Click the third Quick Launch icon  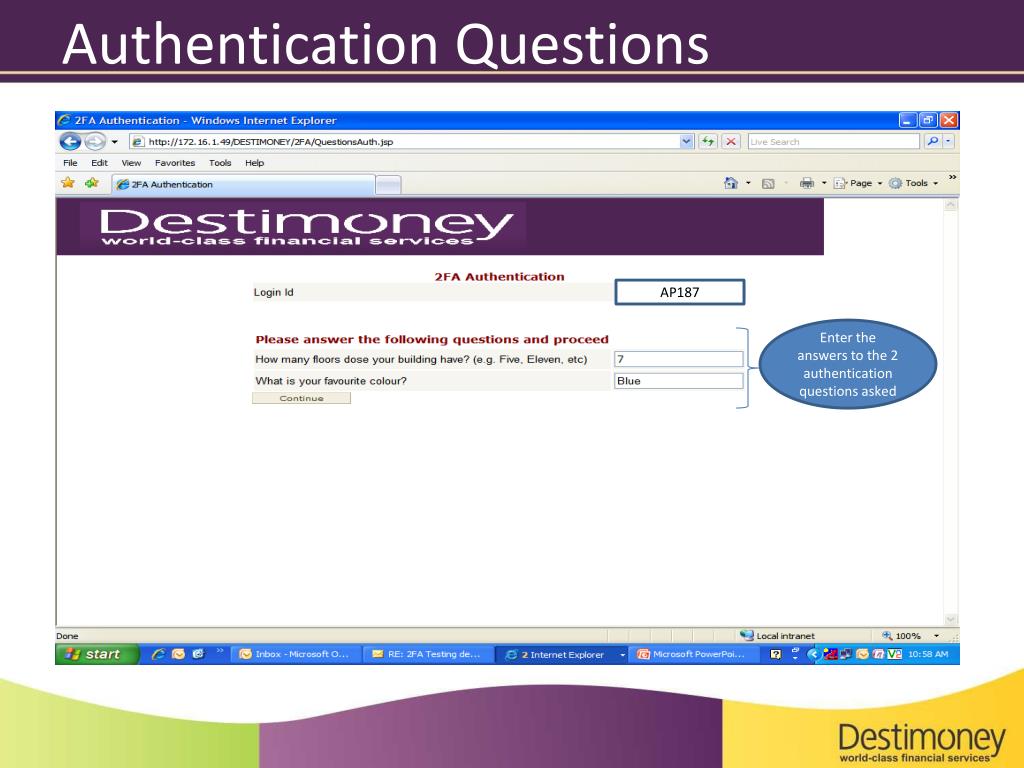[199, 654]
